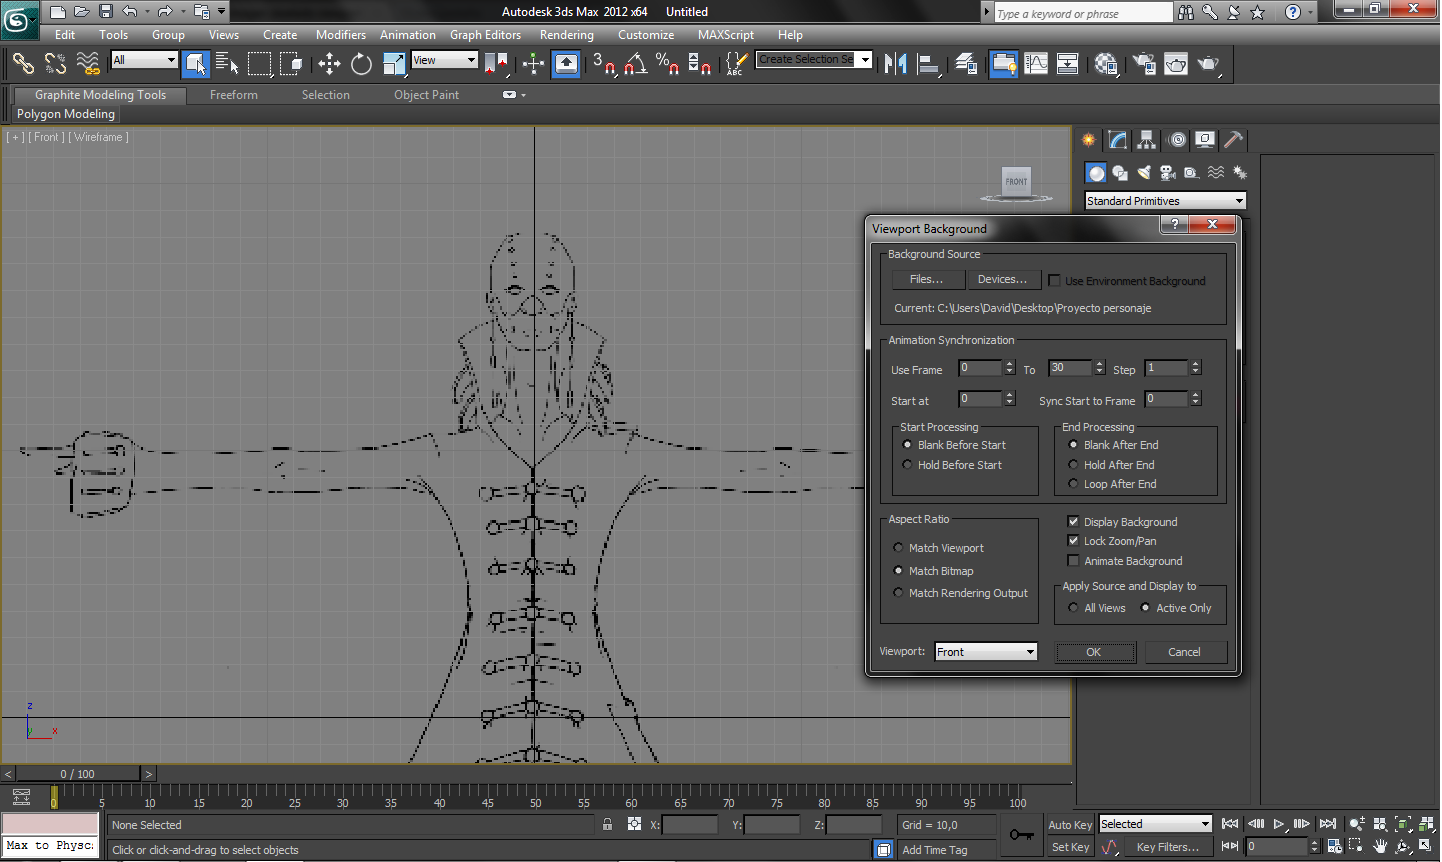Enable Use Environment Background checkbox
The width and height of the screenshot is (1442, 862).
(x=1054, y=281)
